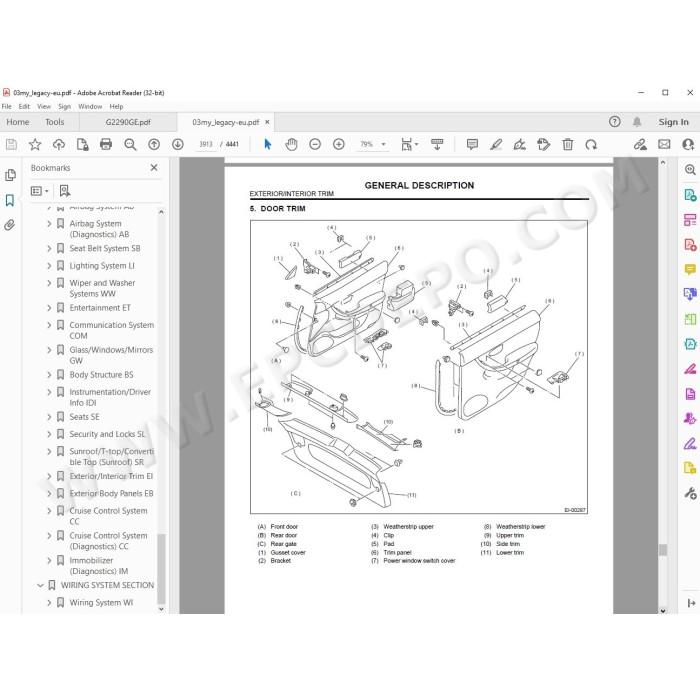The width and height of the screenshot is (700, 700).
Task: Expand the Communication System COM bookmark
Action: click(x=49, y=325)
